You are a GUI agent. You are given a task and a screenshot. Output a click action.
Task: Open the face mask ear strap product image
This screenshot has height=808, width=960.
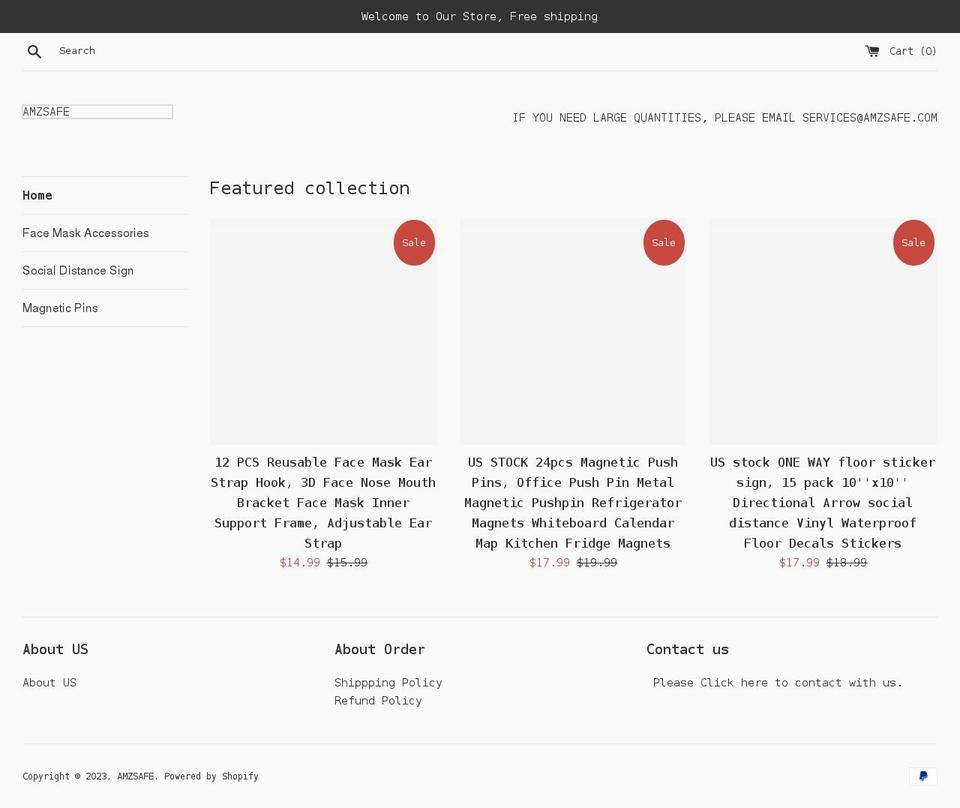pyautogui.click(x=323, y=331)
